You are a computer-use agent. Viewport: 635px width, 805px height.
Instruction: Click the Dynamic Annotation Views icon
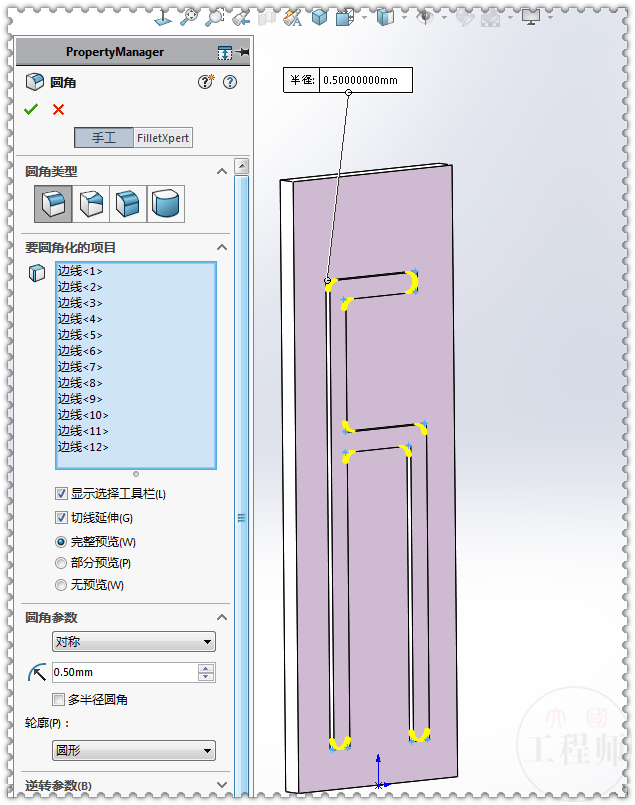pyautogui.click(x=293, y=18)
